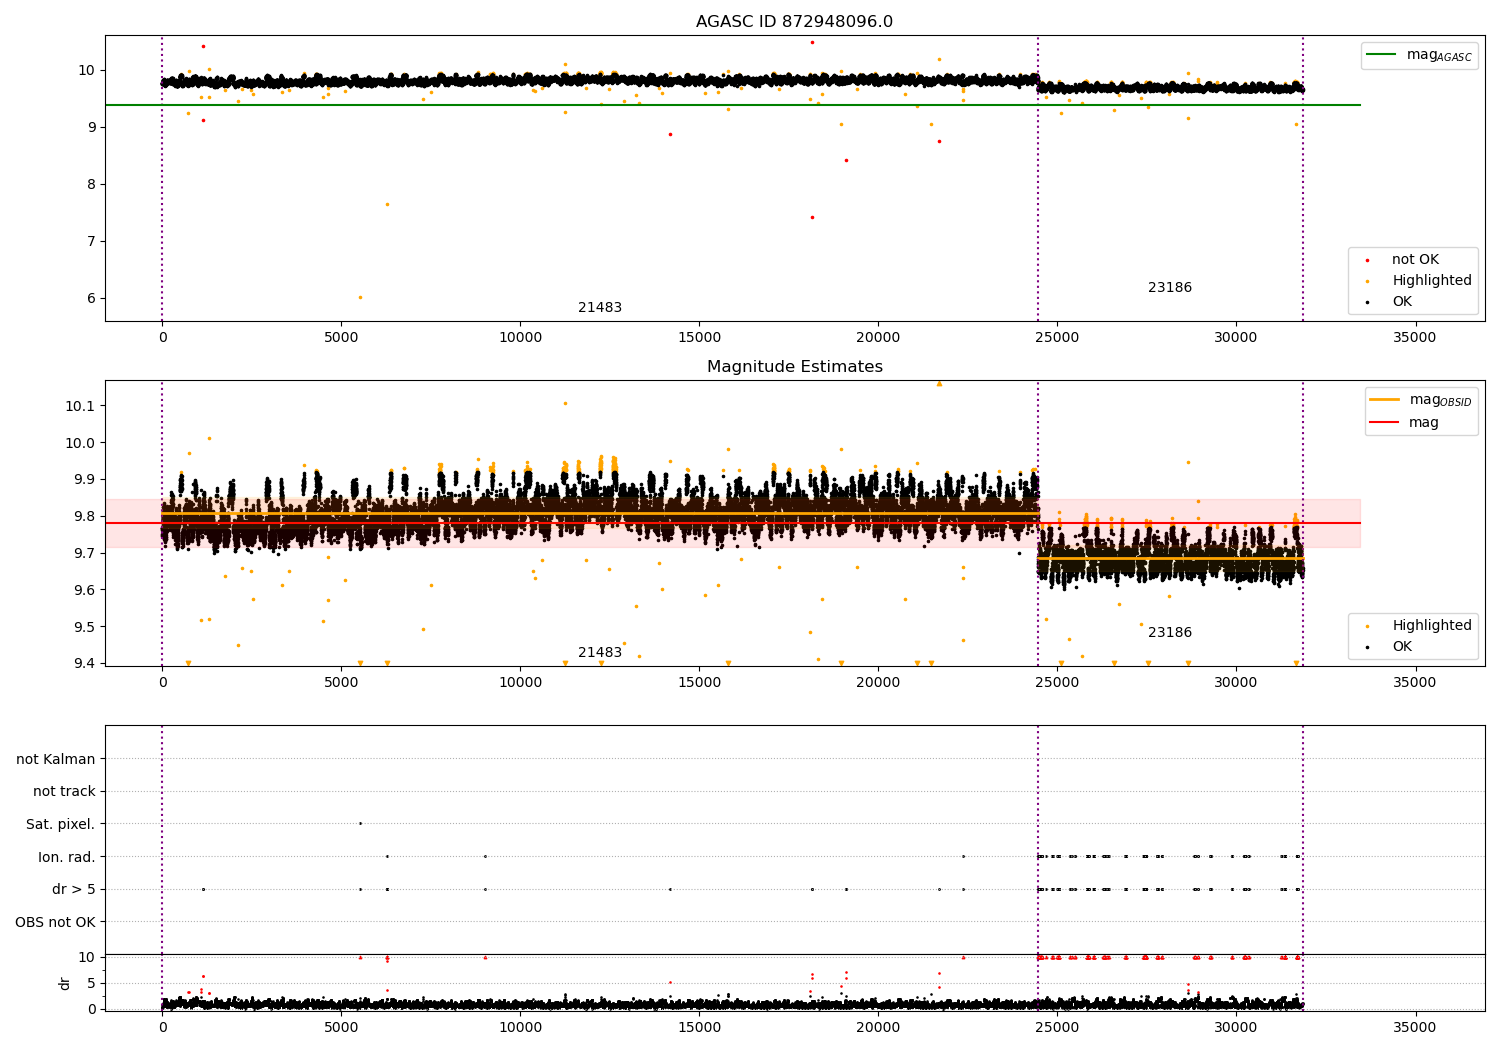Click the 10.1 y-tick in the middle plot
Screen dimensions: 1500x1050
pos(82,406)
